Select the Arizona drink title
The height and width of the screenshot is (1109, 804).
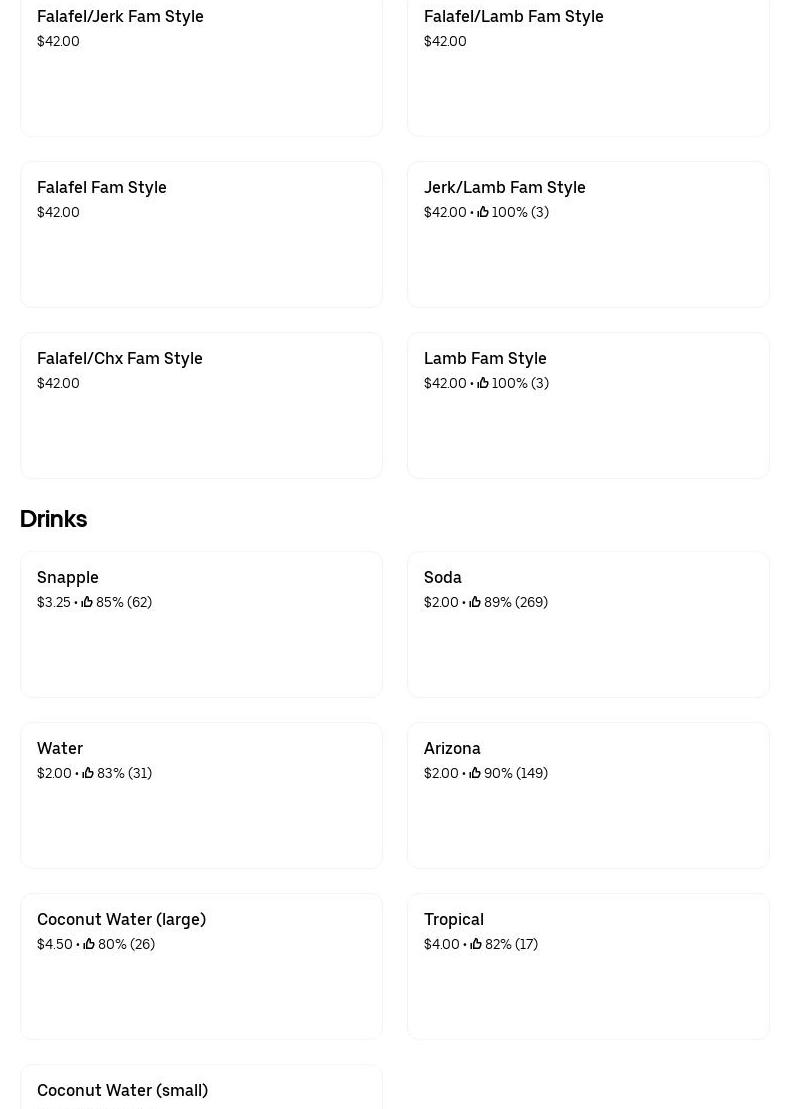pos(452,748)
